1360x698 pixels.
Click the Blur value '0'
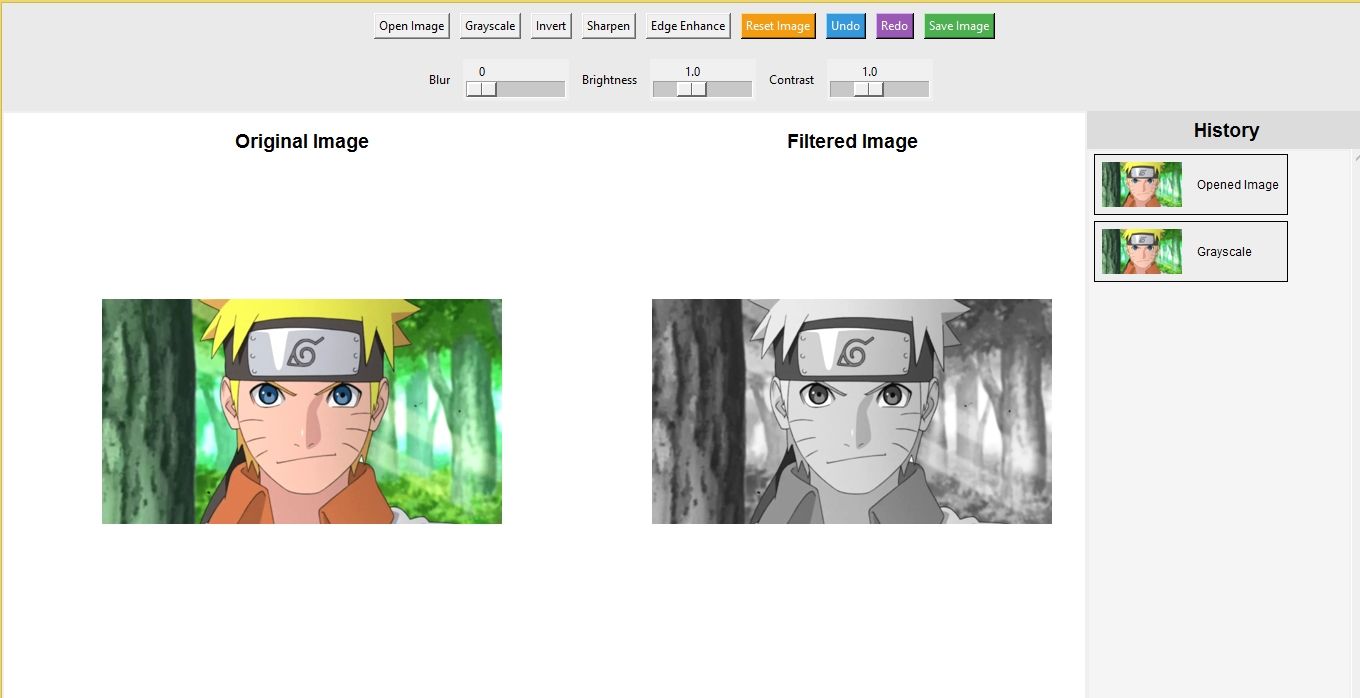pos(482,72)
